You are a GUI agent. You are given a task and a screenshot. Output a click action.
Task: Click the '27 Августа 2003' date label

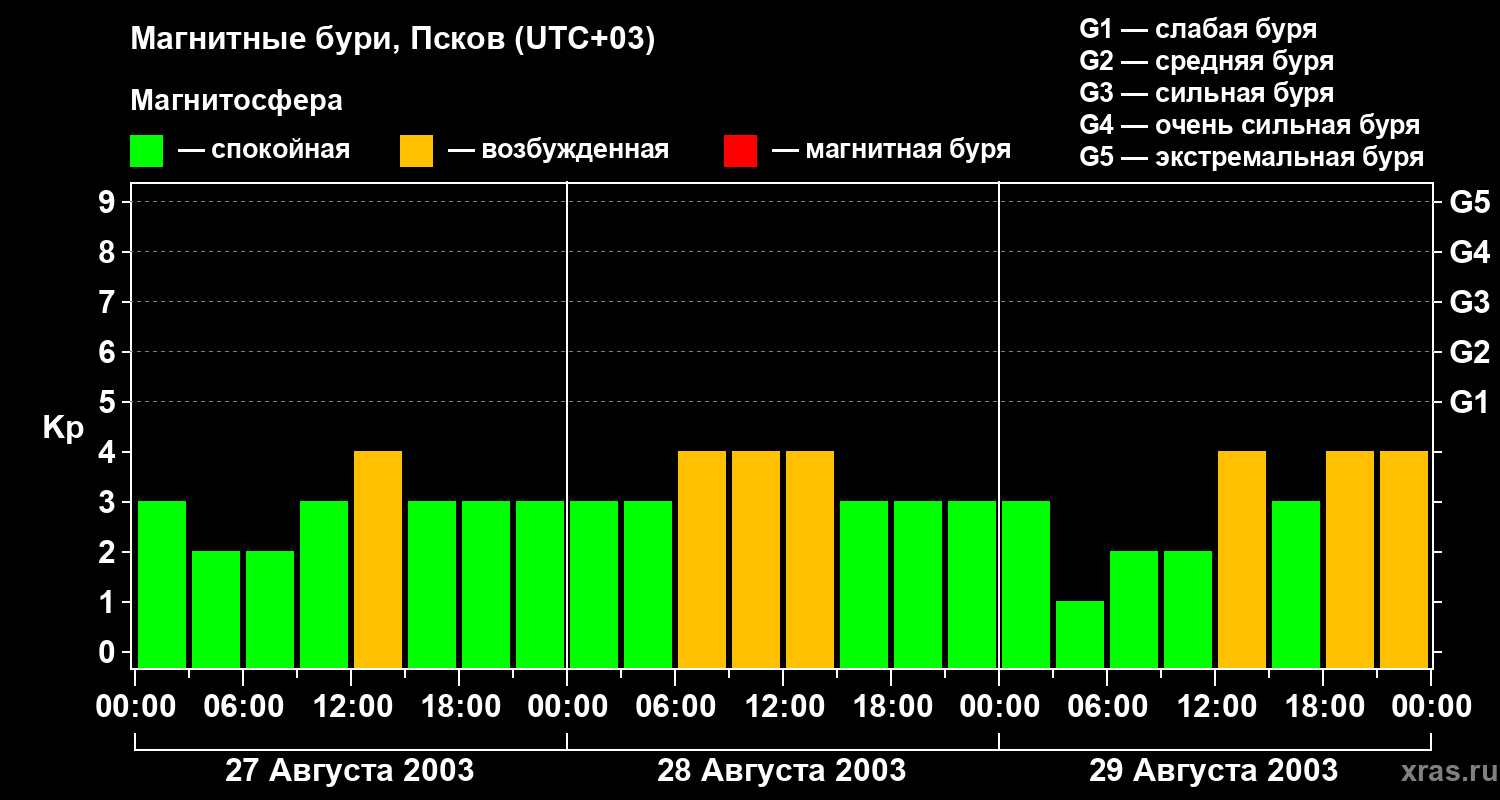click(350, 770)
